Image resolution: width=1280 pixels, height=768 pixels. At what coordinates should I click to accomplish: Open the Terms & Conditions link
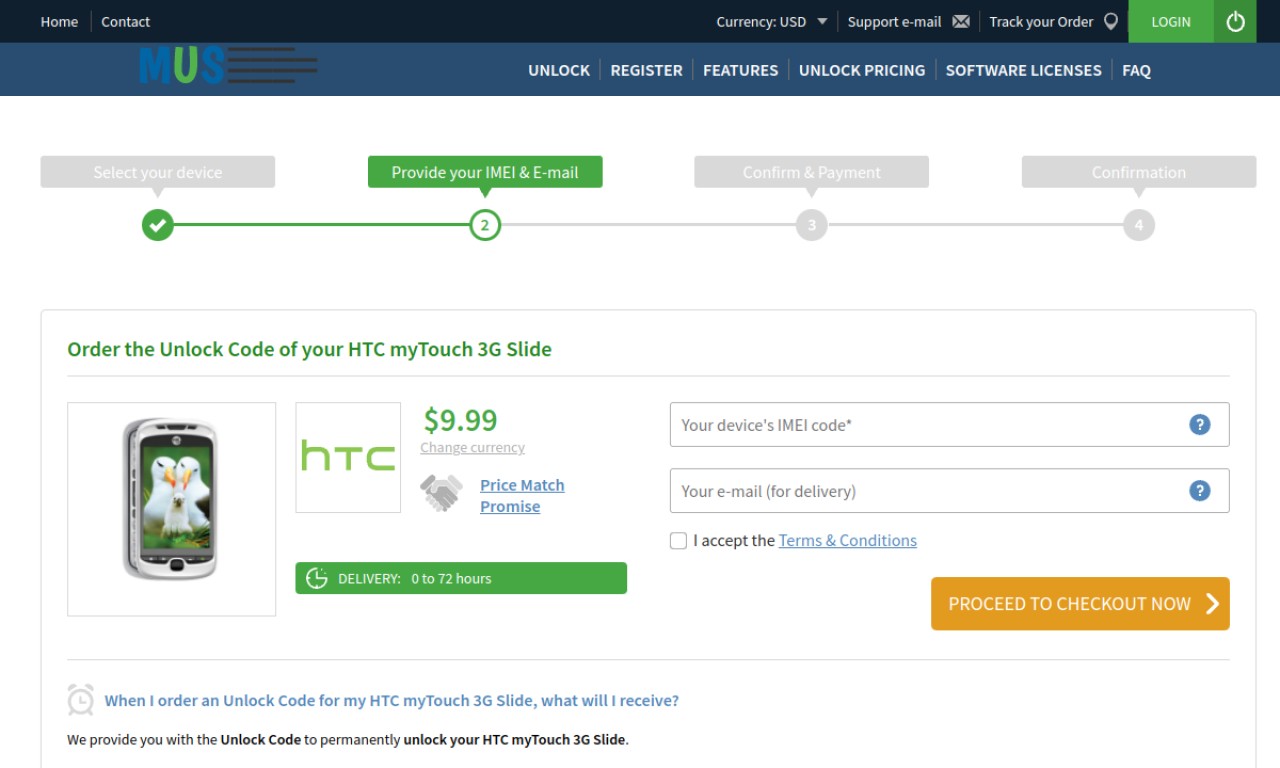[x=848, y=540]
